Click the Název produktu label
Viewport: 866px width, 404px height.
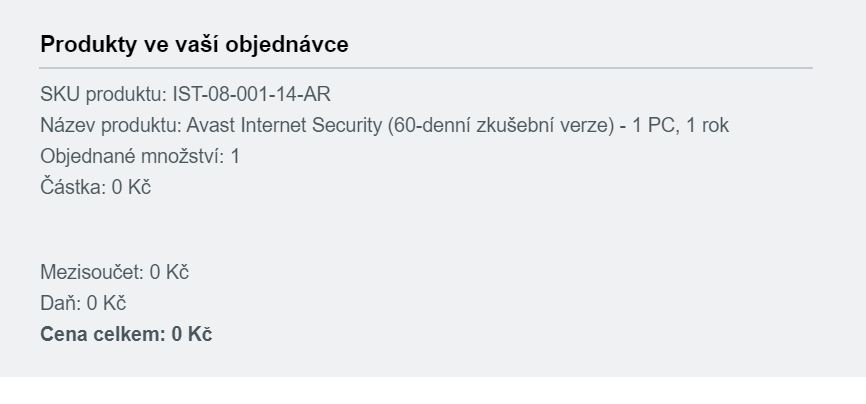point(111,125)
